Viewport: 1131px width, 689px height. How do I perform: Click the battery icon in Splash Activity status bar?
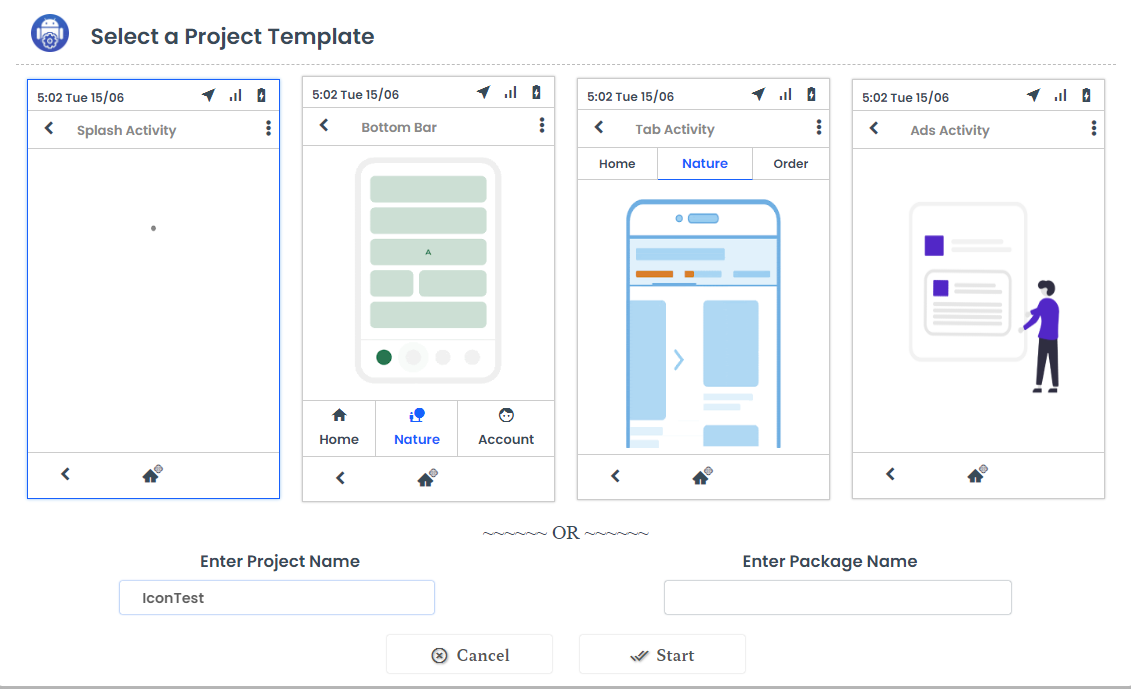[x=262, y=95]
